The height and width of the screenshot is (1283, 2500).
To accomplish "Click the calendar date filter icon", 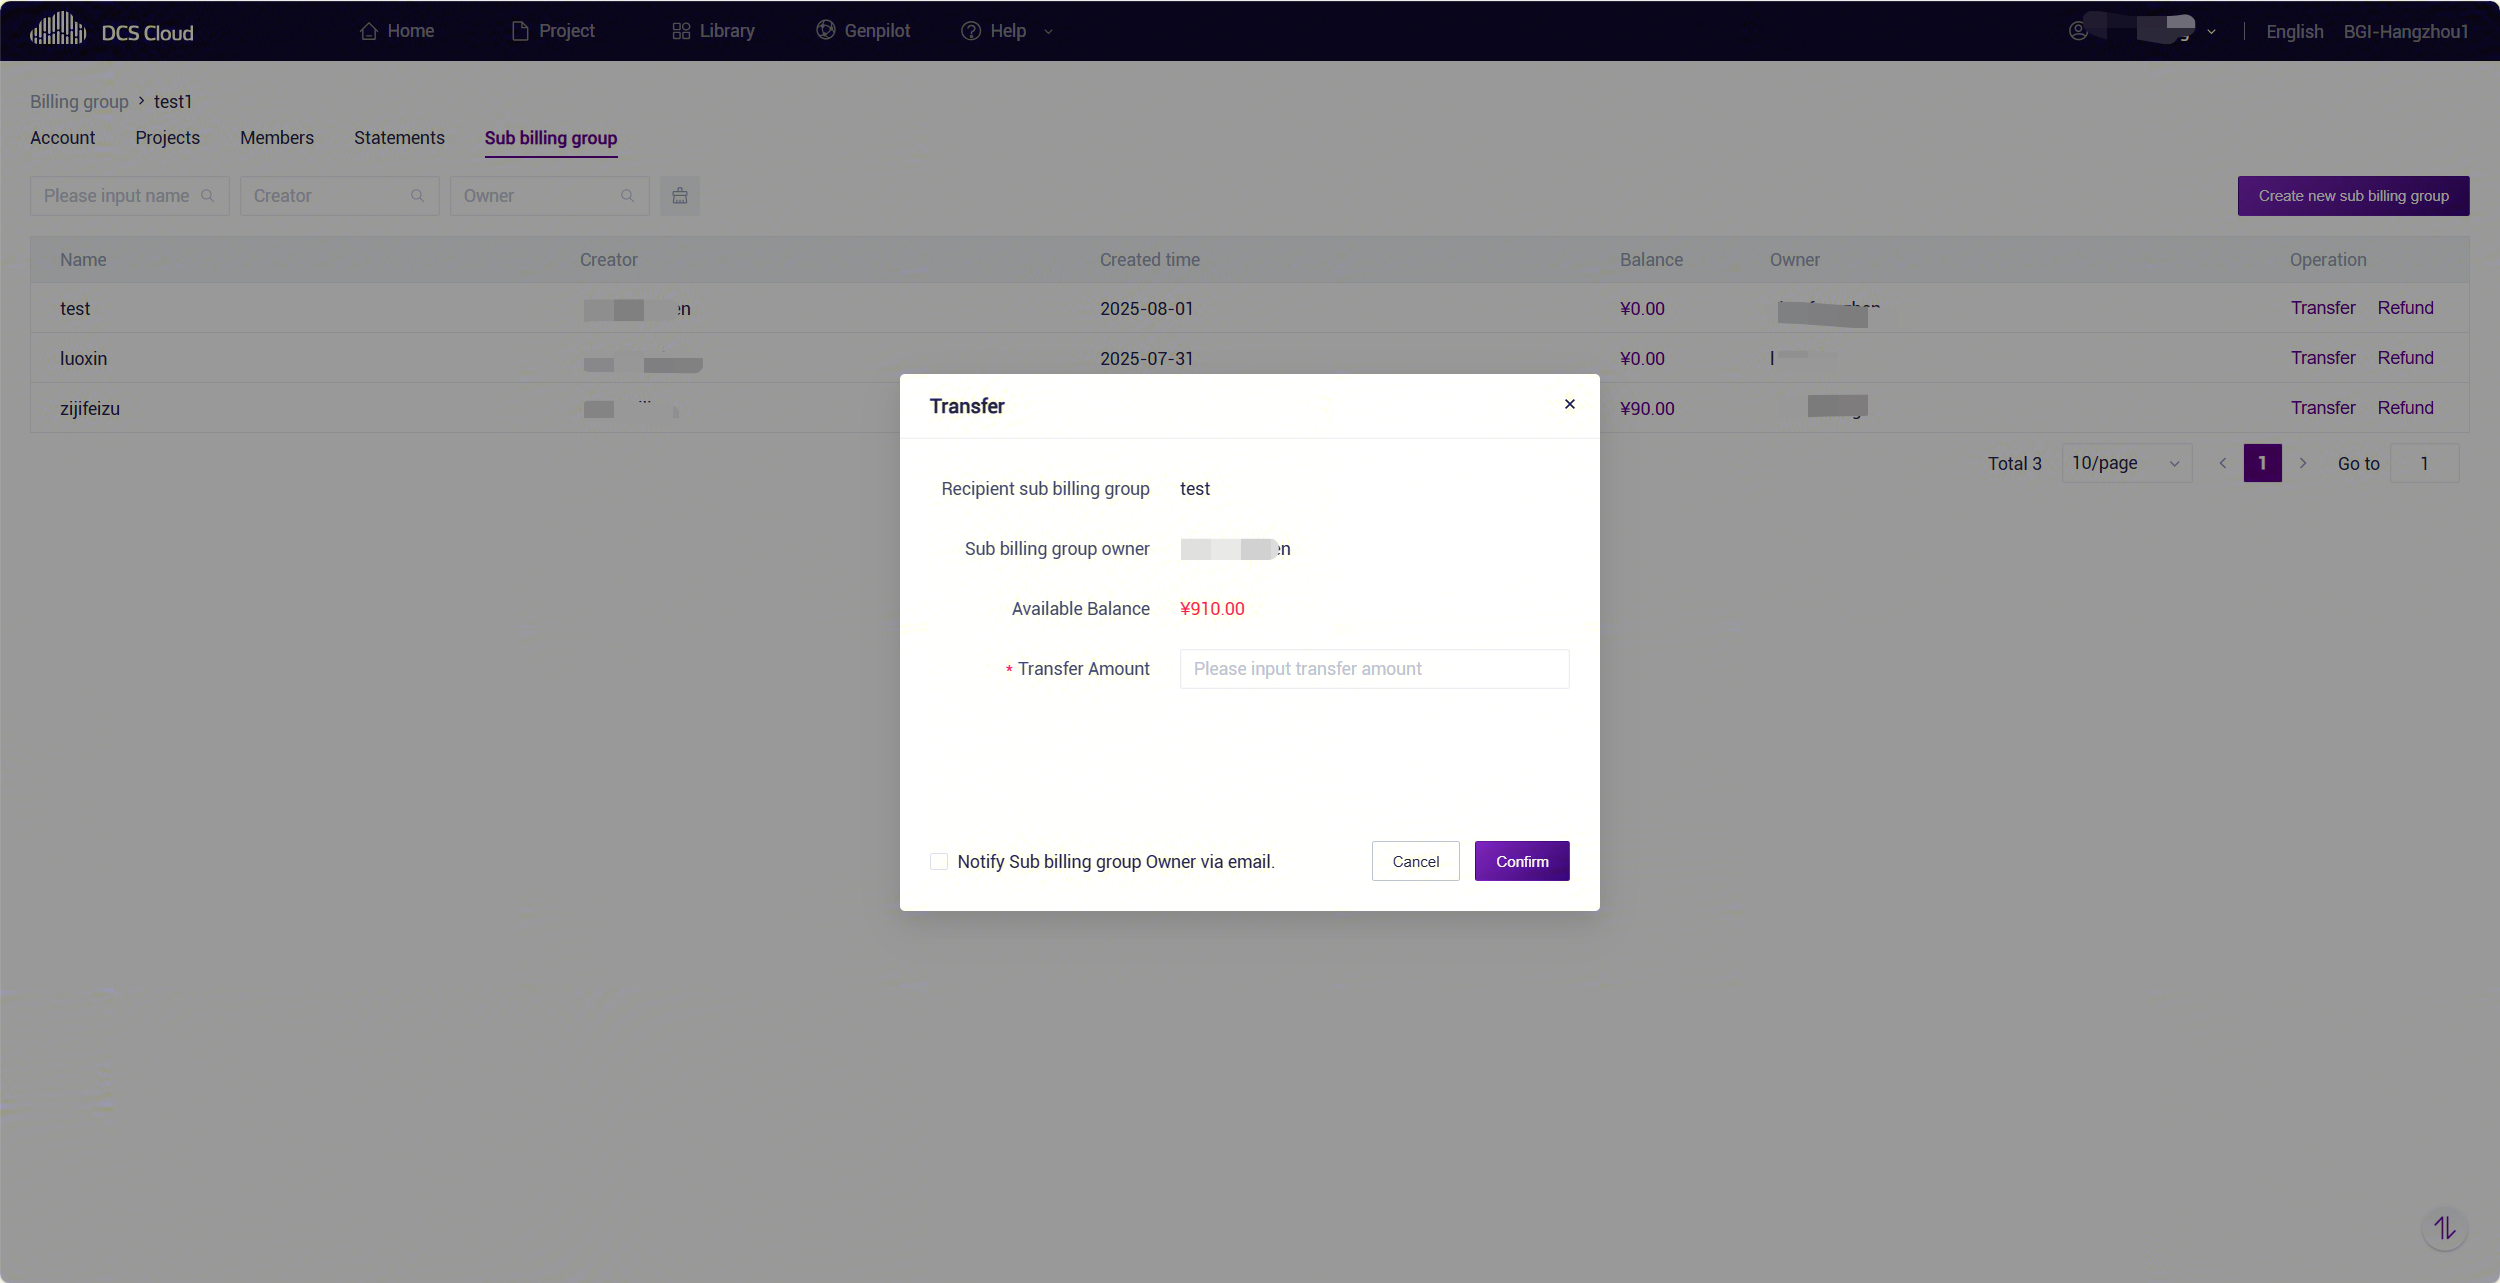I will 680,196.
